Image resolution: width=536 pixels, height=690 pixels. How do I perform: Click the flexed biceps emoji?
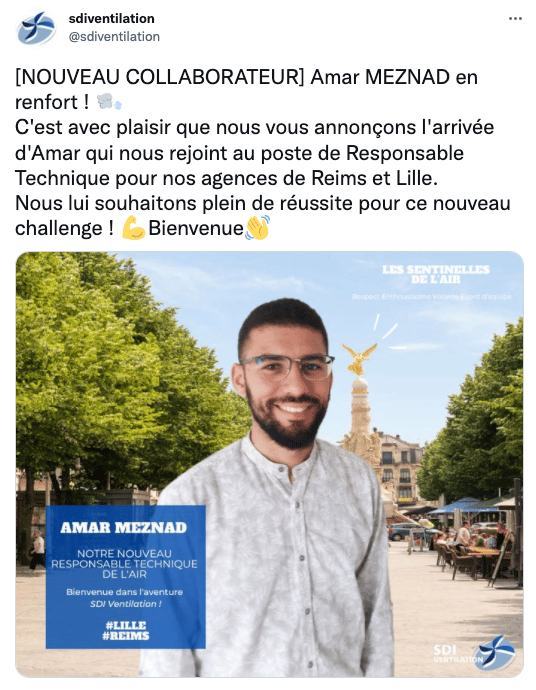pyautogui.click(x=133, y=228)
